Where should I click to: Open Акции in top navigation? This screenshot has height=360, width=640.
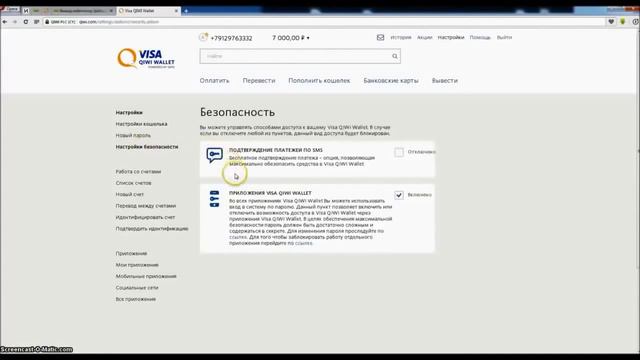pos(424,37)
